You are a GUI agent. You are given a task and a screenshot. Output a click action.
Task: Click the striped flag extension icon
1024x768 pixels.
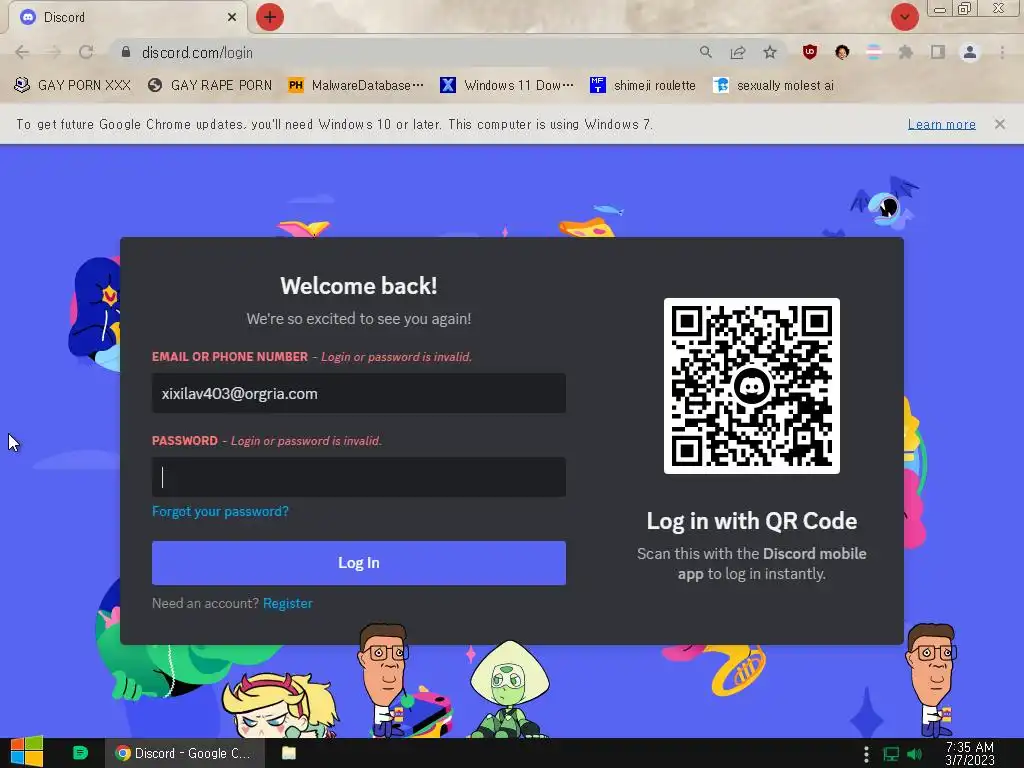click(874, 52)
